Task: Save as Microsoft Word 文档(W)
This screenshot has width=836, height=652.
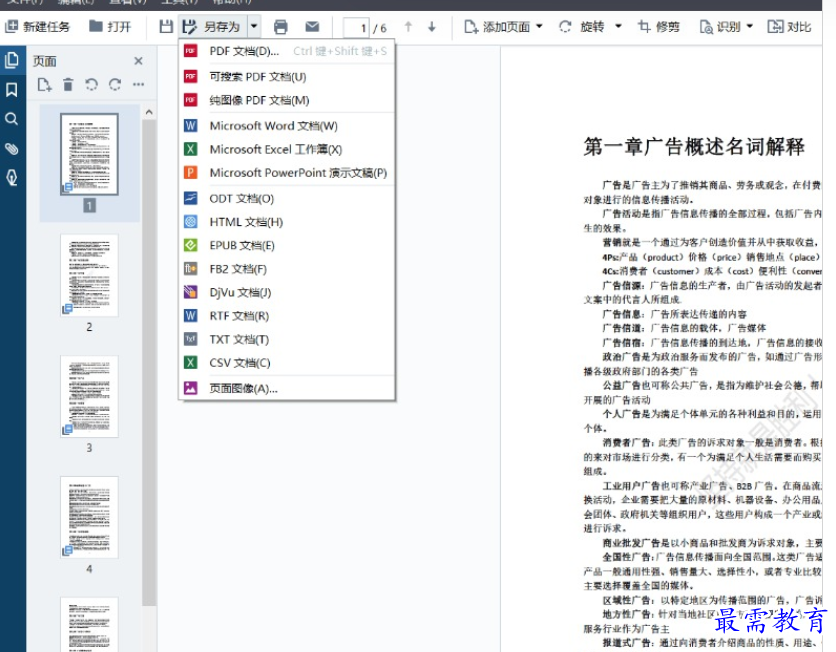Action: click(287, 126)
